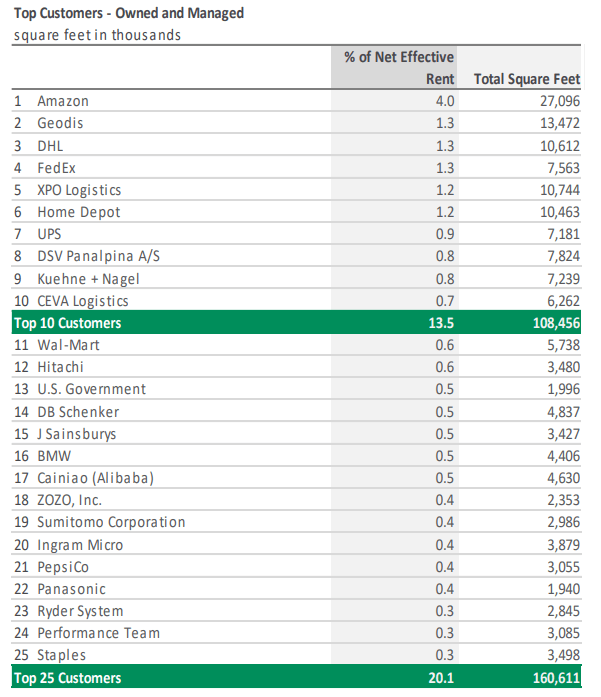
Task: Click BMW square feet 4,406
Action: (564, 456)
